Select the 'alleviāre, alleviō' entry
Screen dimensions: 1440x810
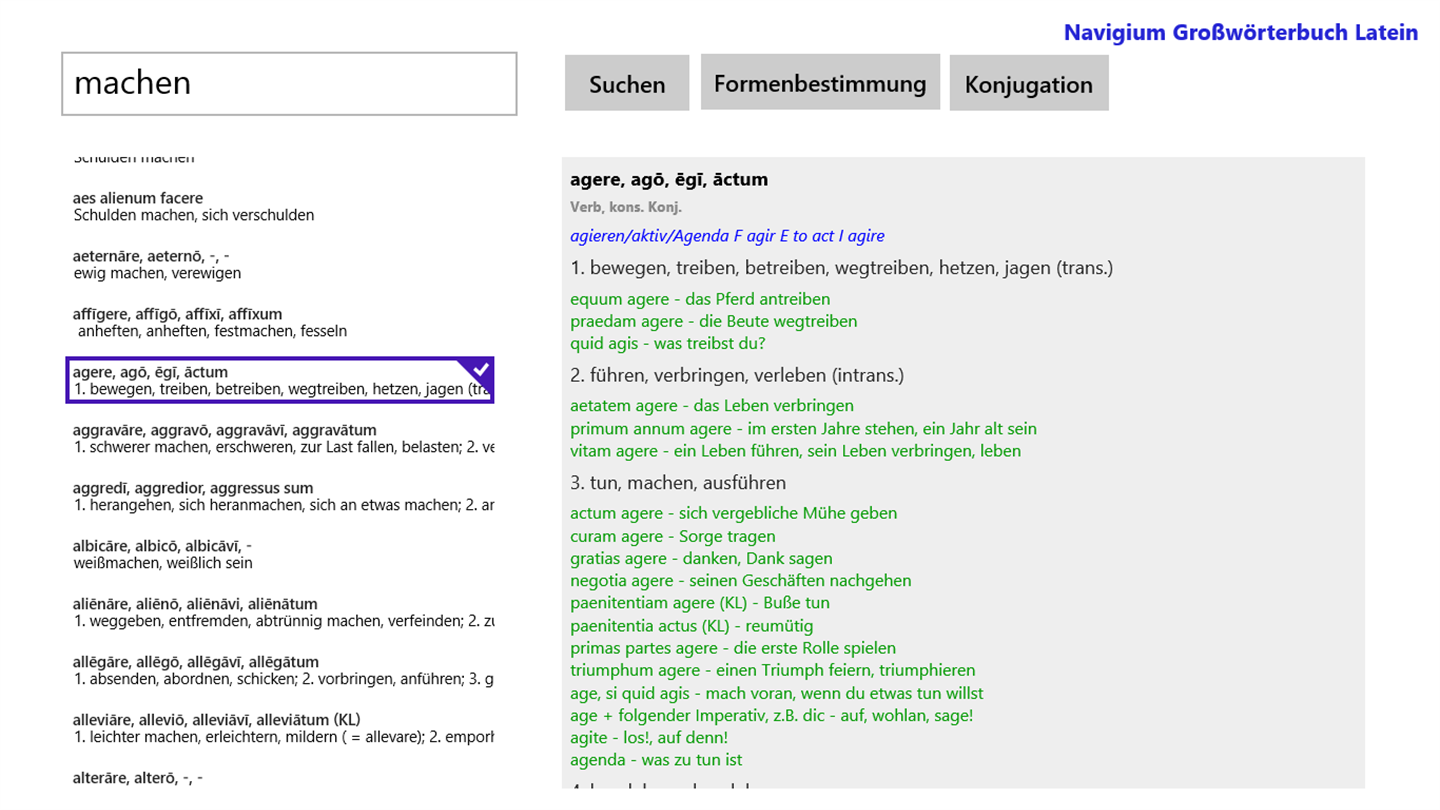tap(280, 728)
